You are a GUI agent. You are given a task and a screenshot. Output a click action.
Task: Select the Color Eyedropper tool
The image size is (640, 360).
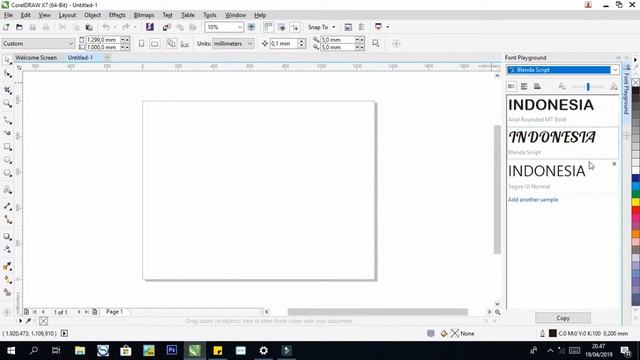point(7,266)
